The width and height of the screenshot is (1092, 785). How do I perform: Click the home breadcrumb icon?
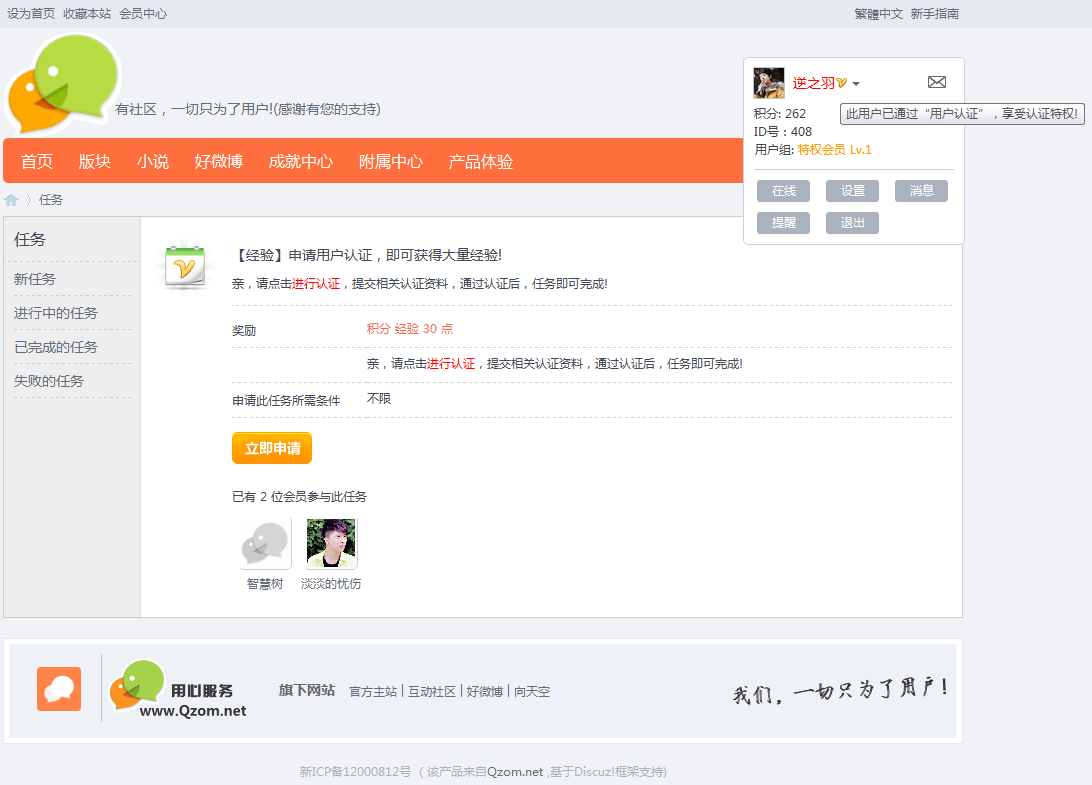(x=11, y=201)
